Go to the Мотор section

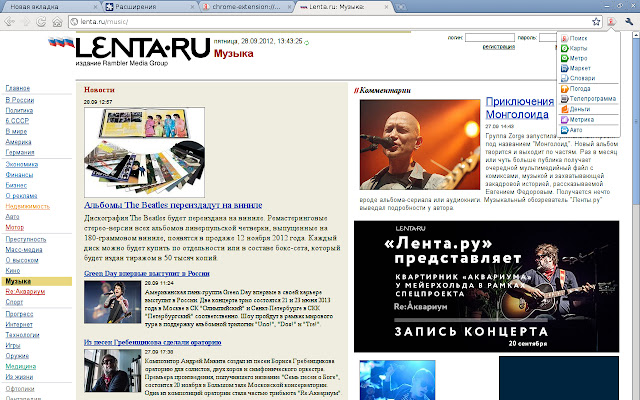(x=15, y=227)
